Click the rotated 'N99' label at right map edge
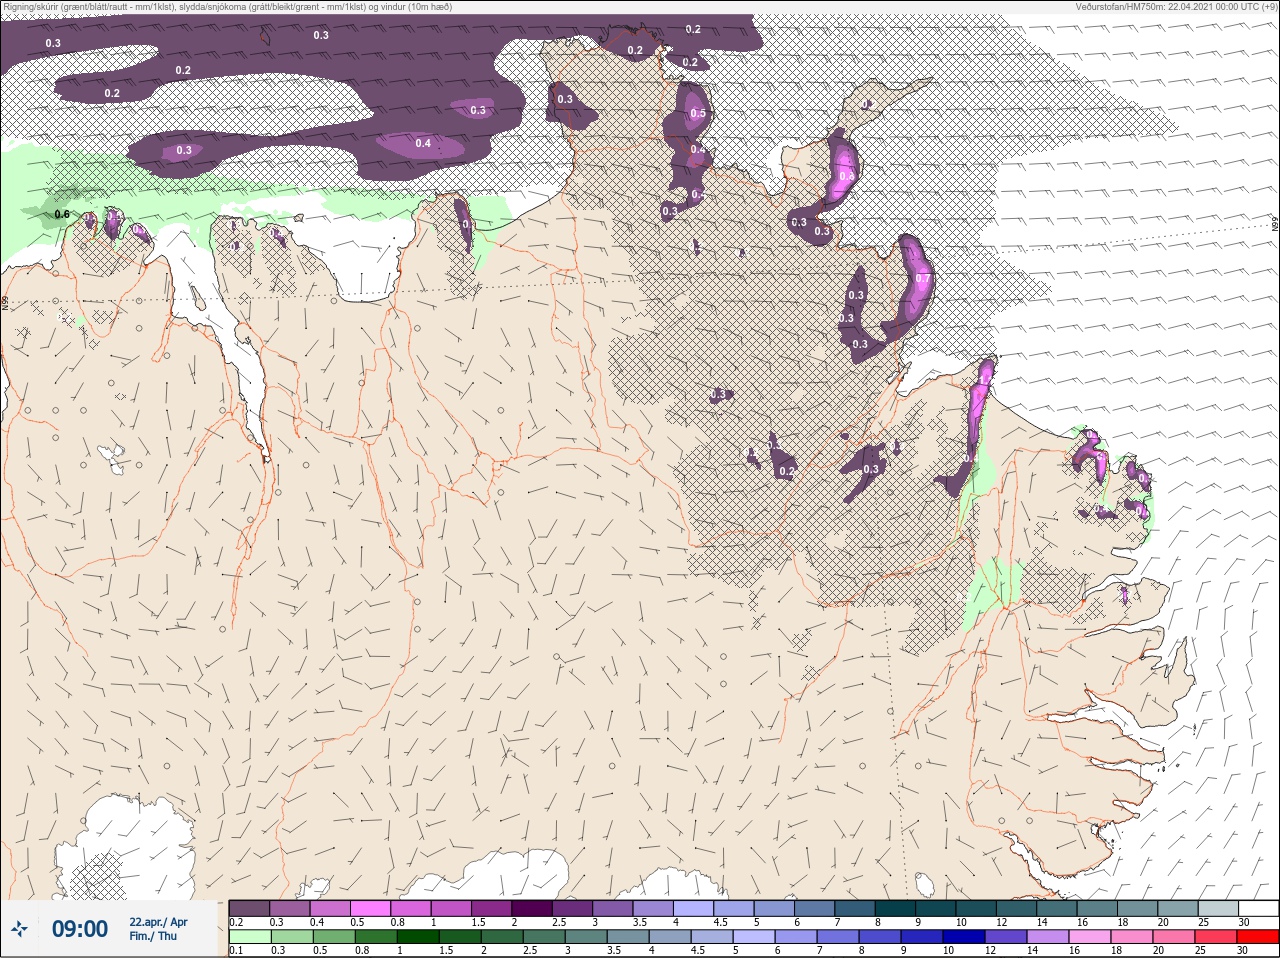 (x=1275, y=225)
